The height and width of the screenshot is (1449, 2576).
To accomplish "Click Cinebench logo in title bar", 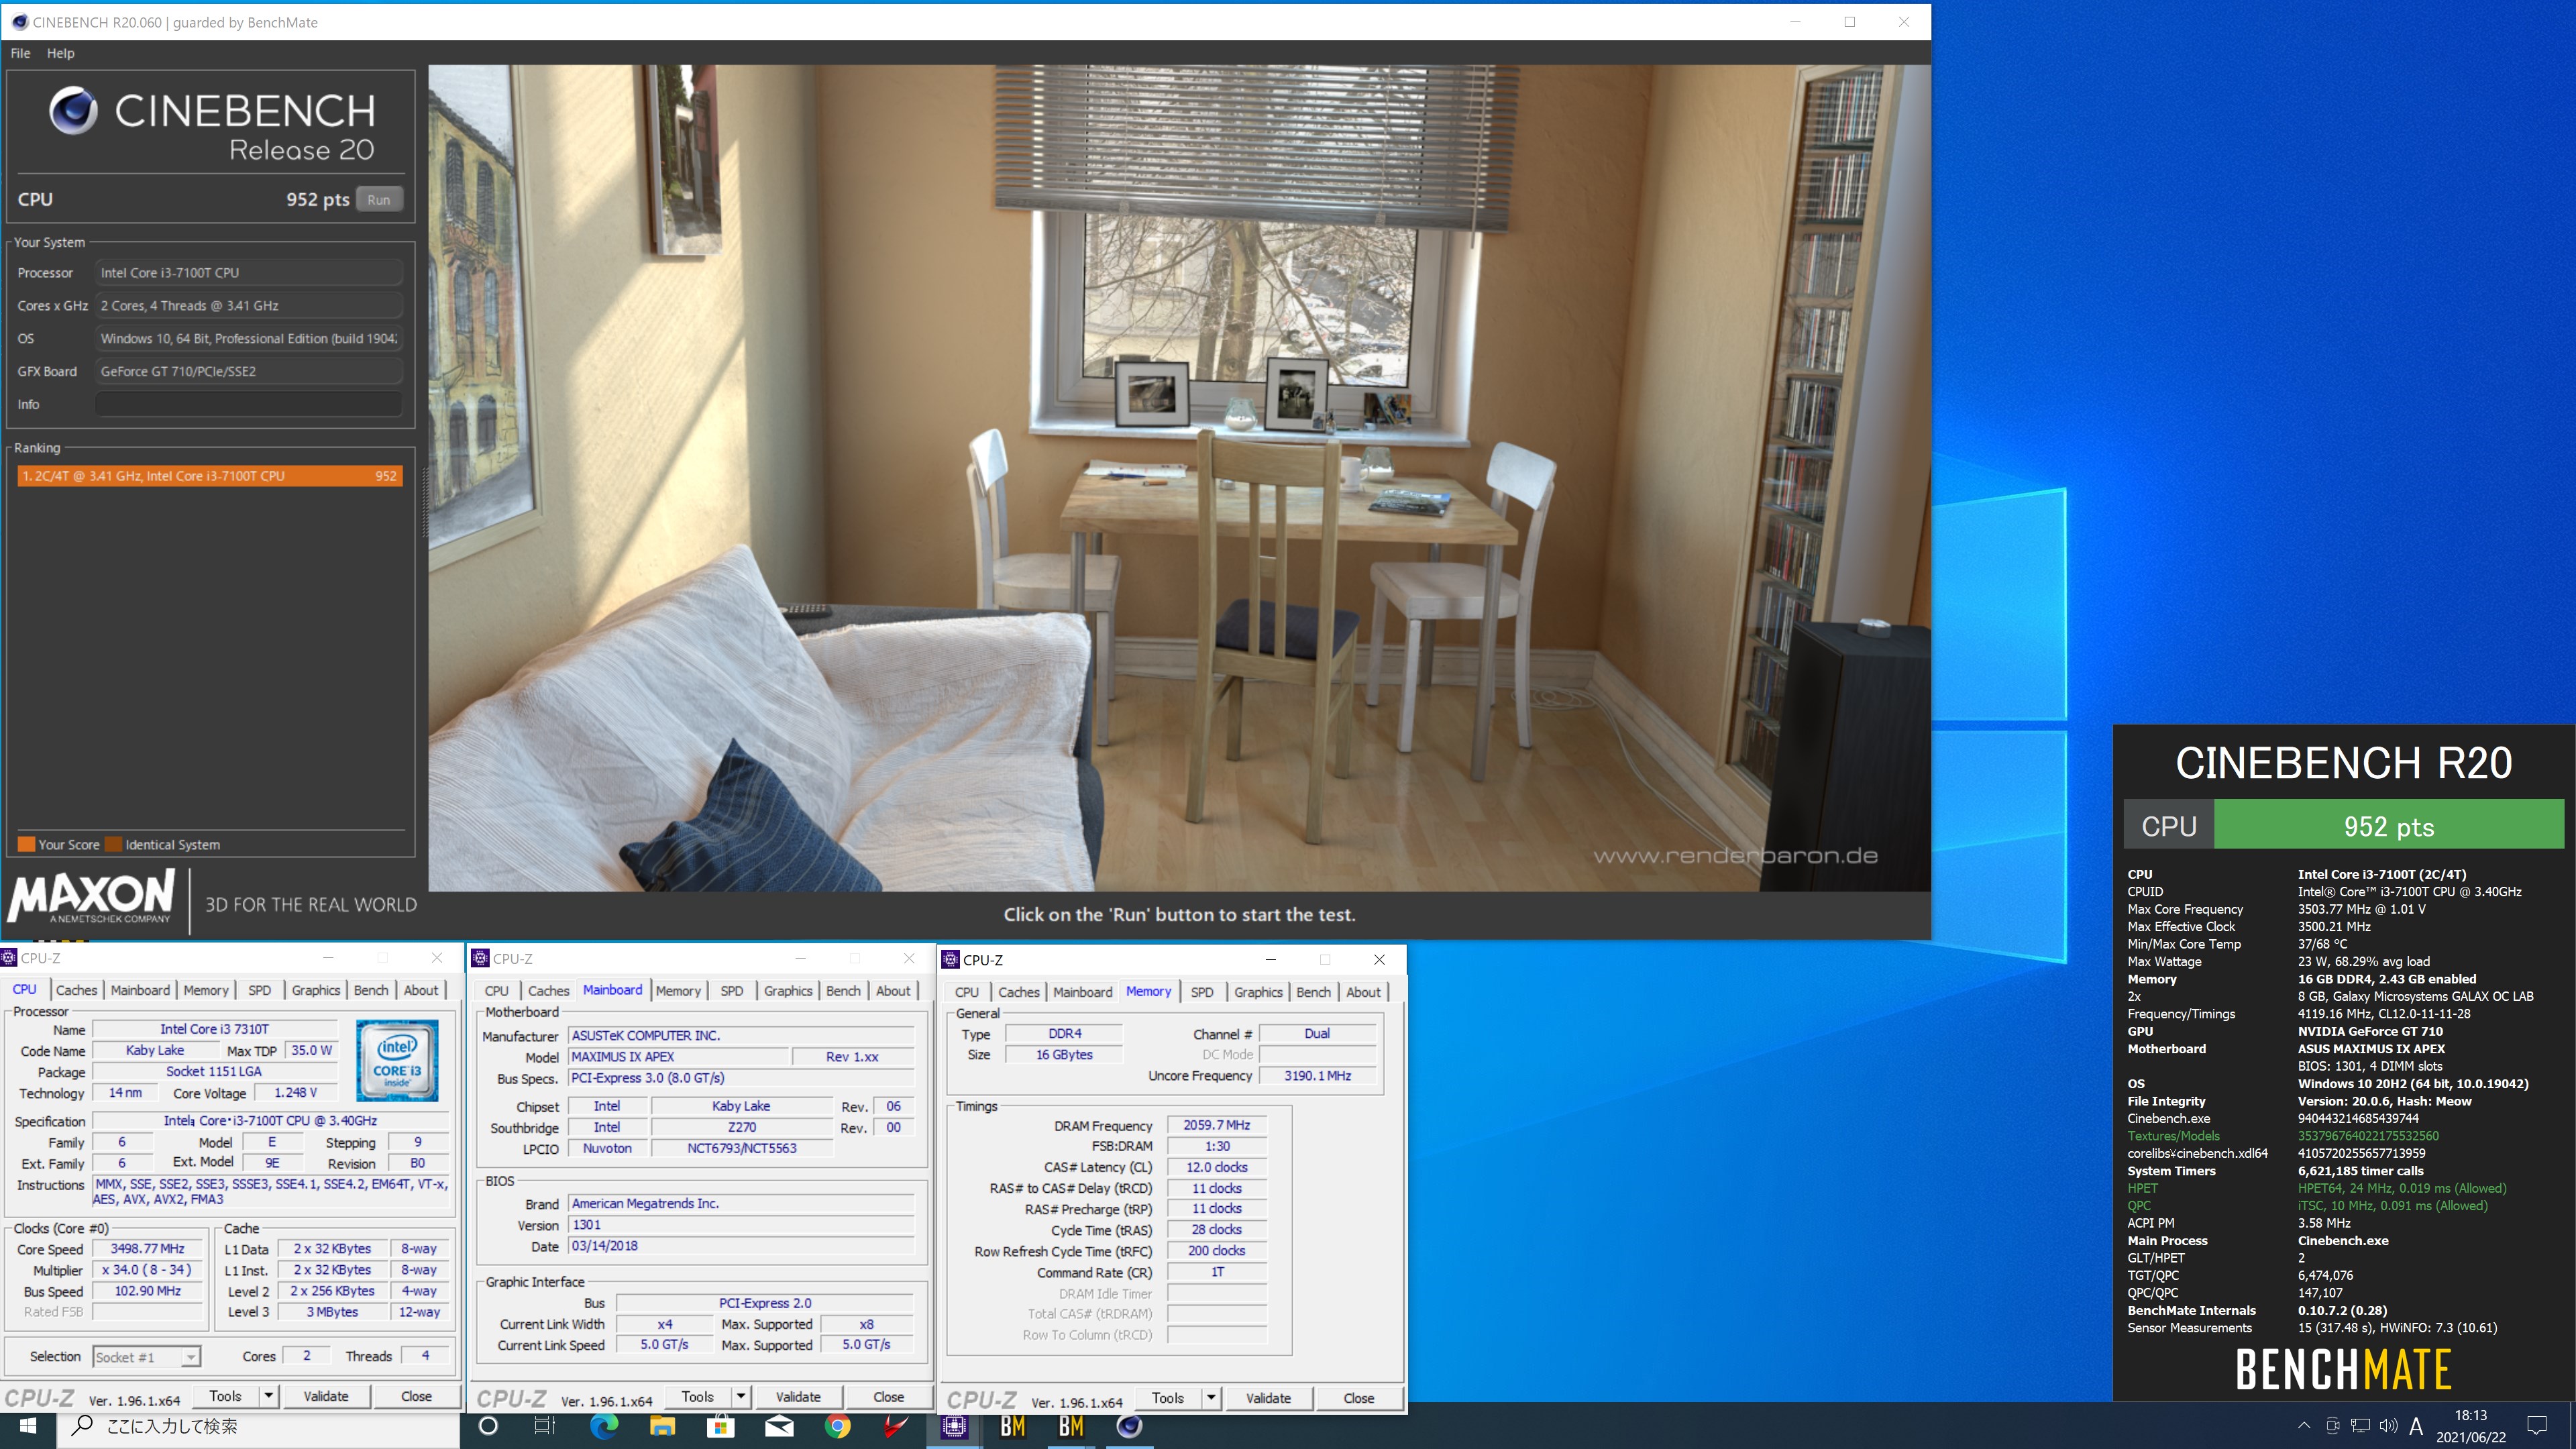I will 19,22.
